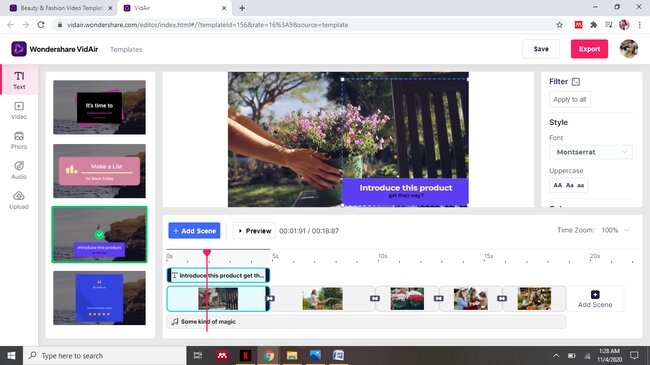Open Netflix from the taskbar
650x365 pixels.
(245, 355)
